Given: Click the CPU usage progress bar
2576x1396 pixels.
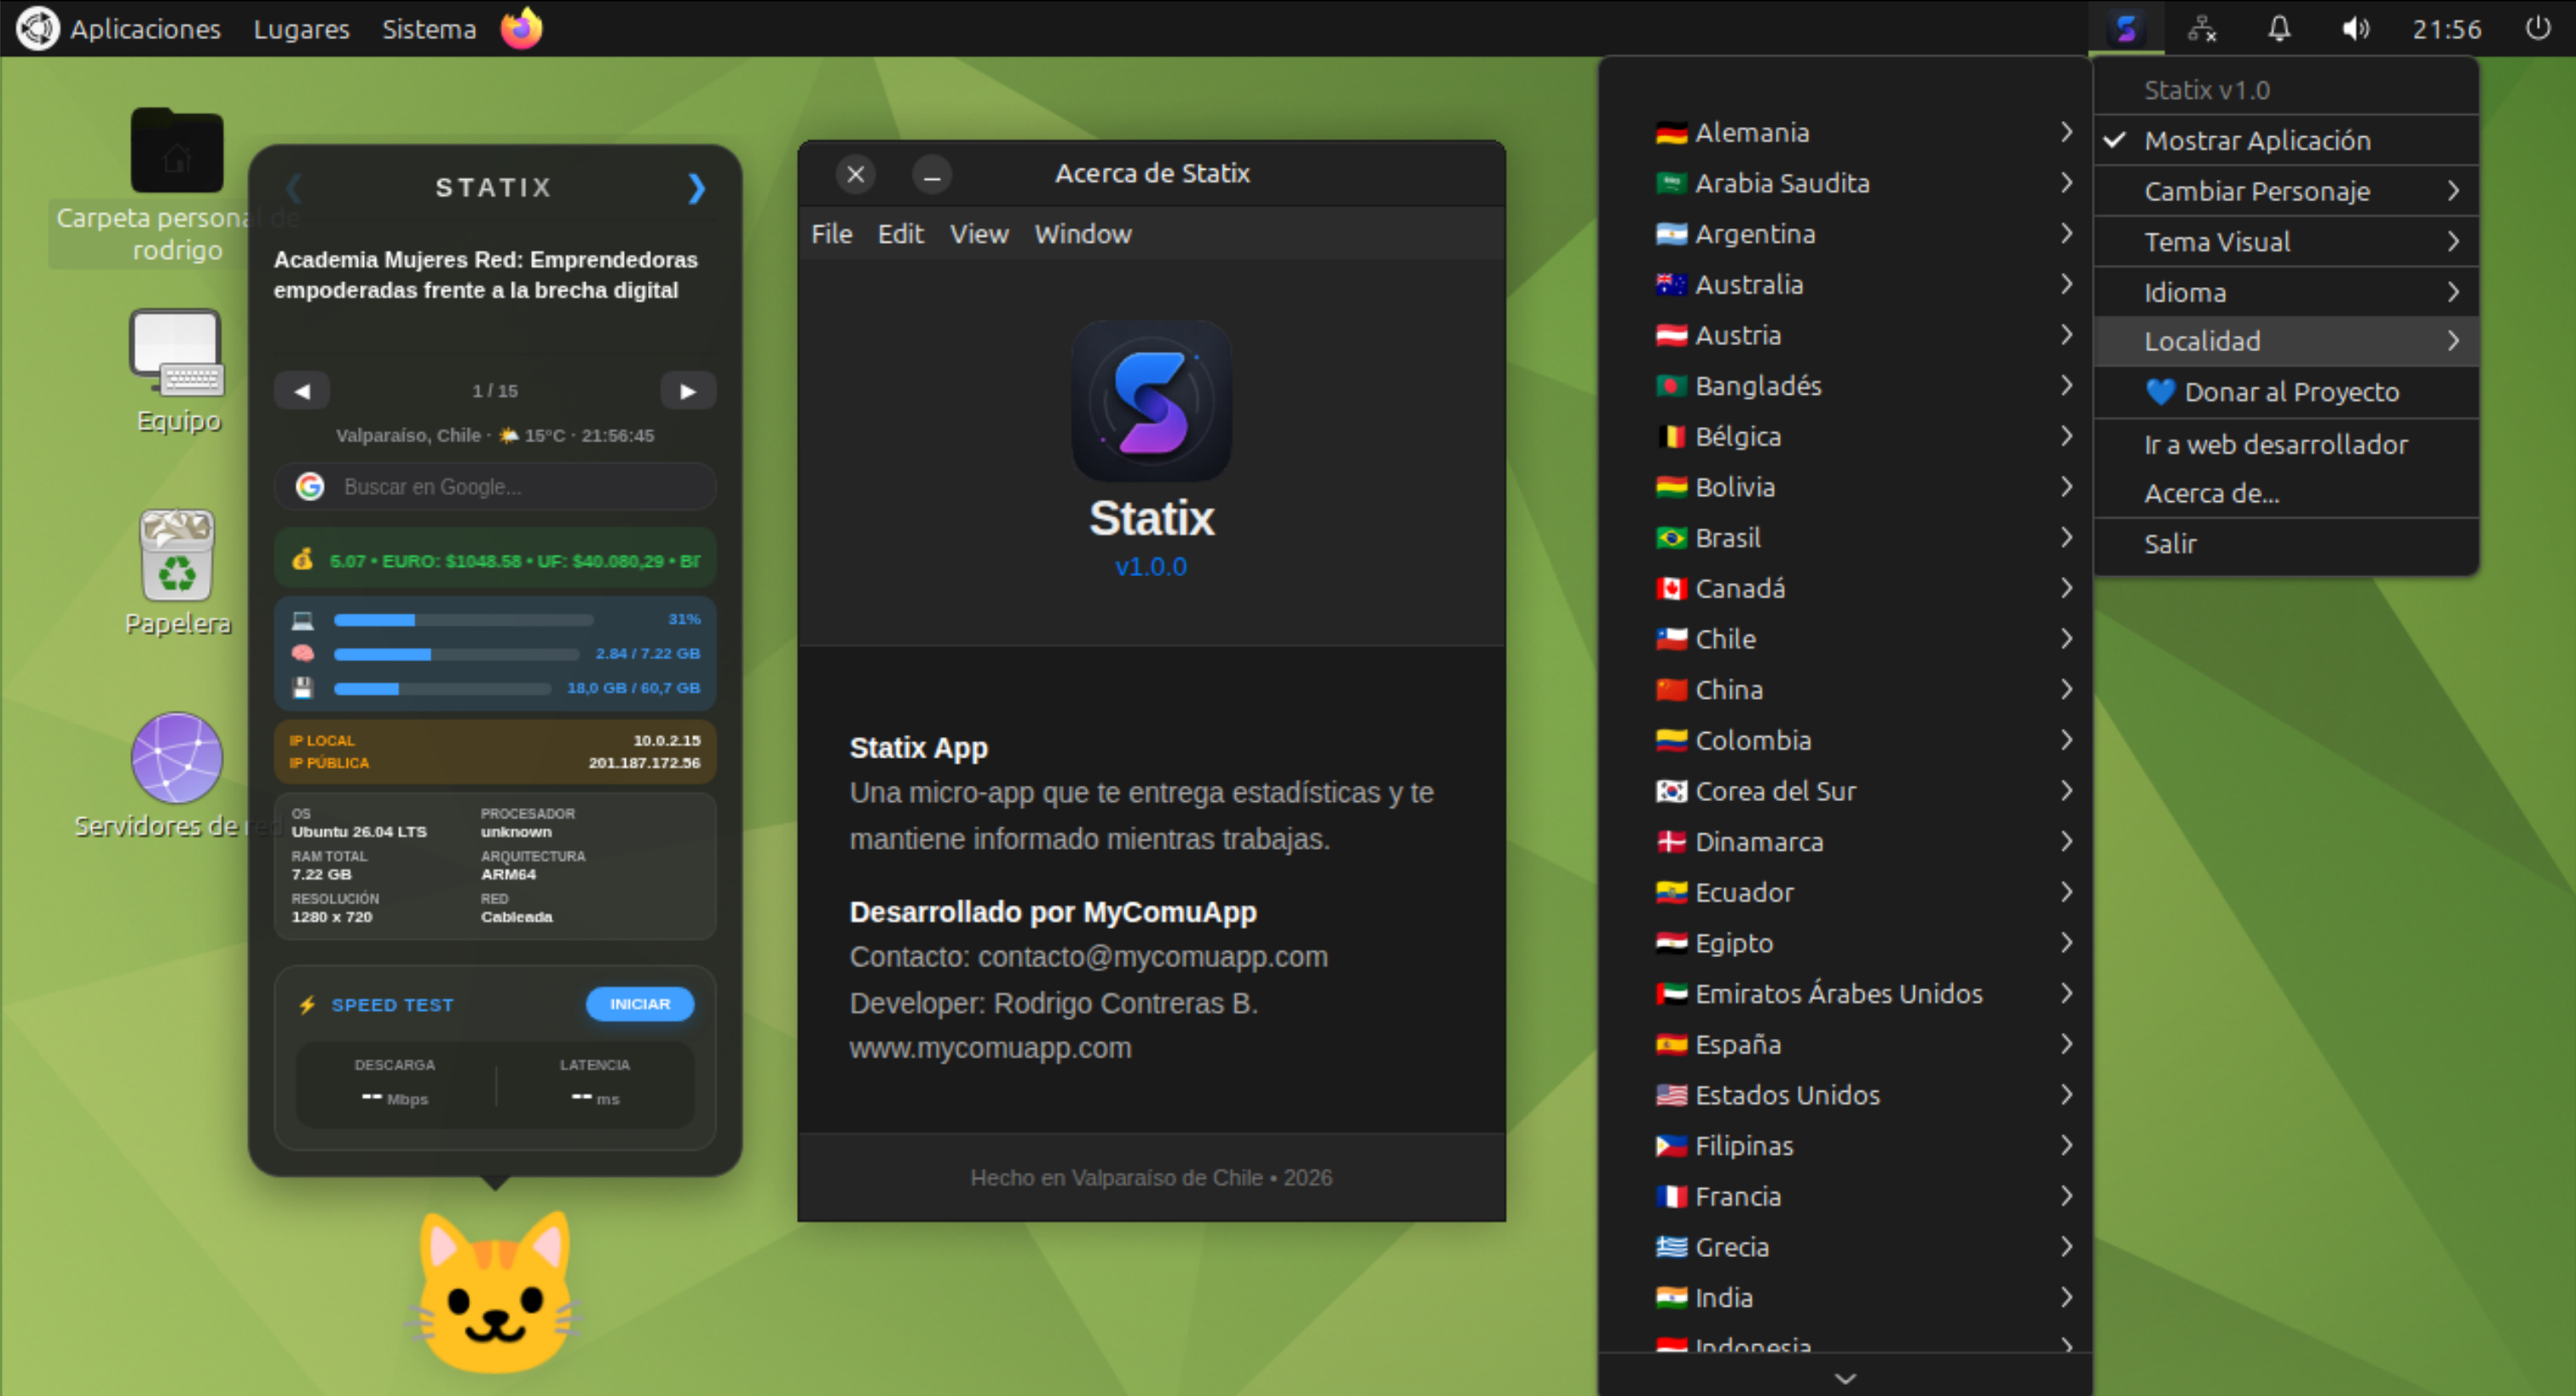Looking at the screenshot, I should 463,620.
